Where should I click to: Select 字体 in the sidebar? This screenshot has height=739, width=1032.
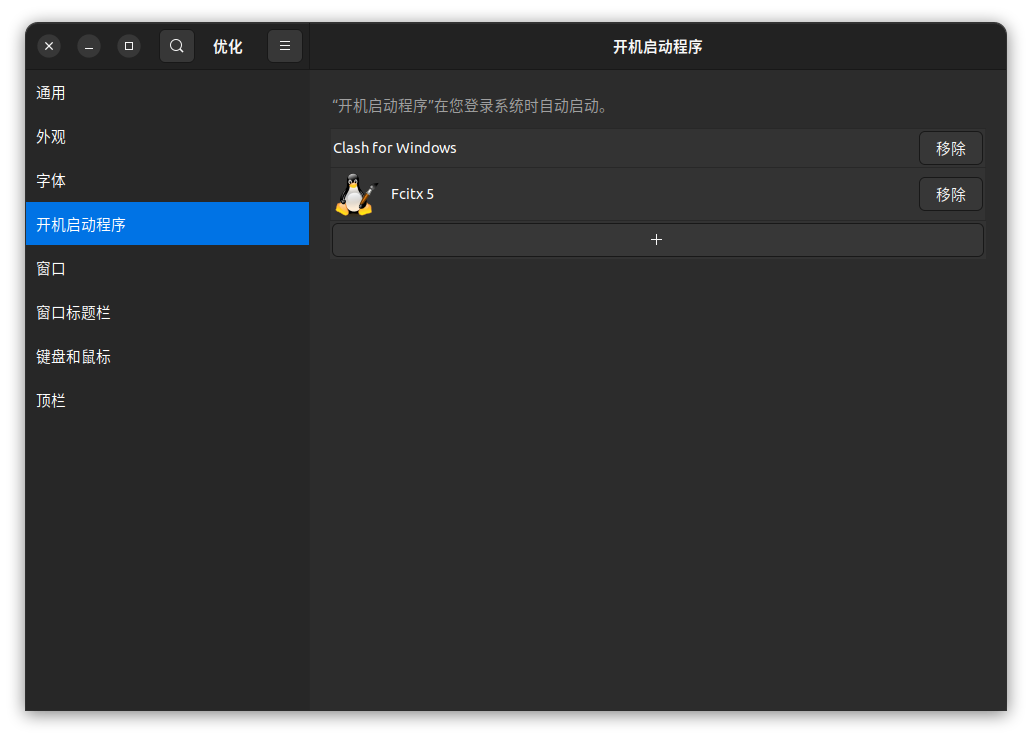pos(51,181)
